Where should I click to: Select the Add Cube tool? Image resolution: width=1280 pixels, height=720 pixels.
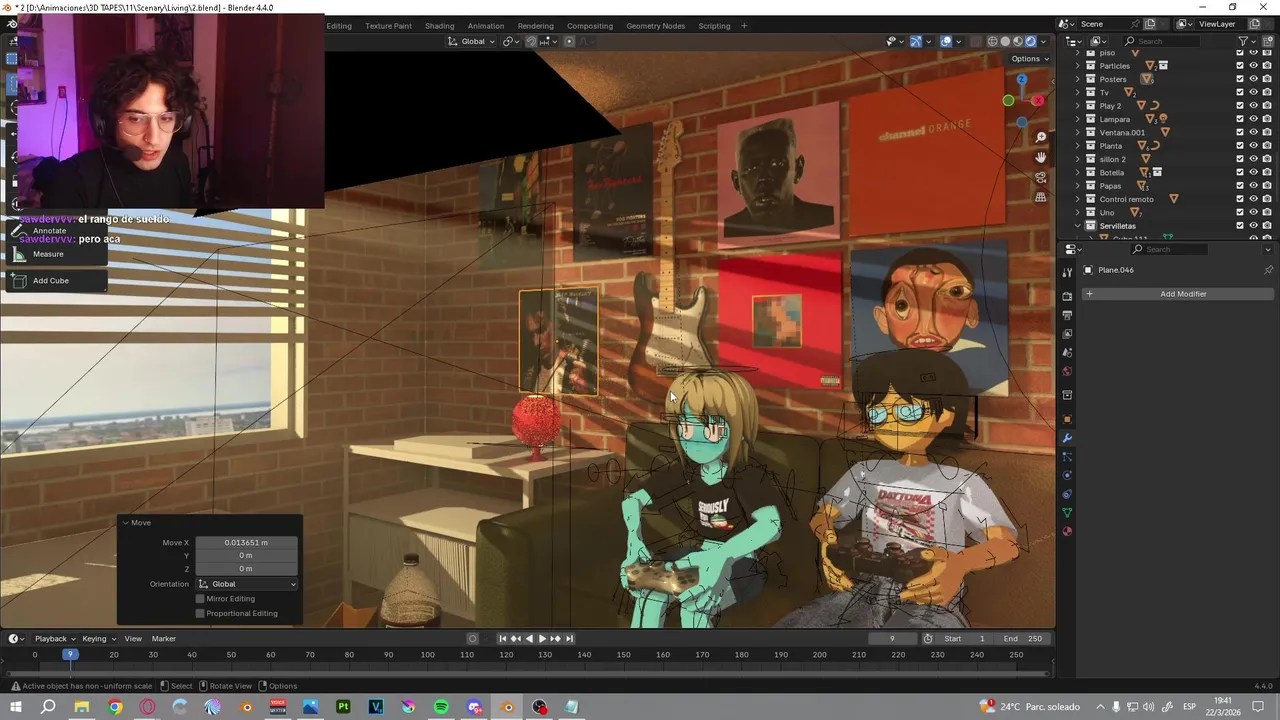(50, 281)
